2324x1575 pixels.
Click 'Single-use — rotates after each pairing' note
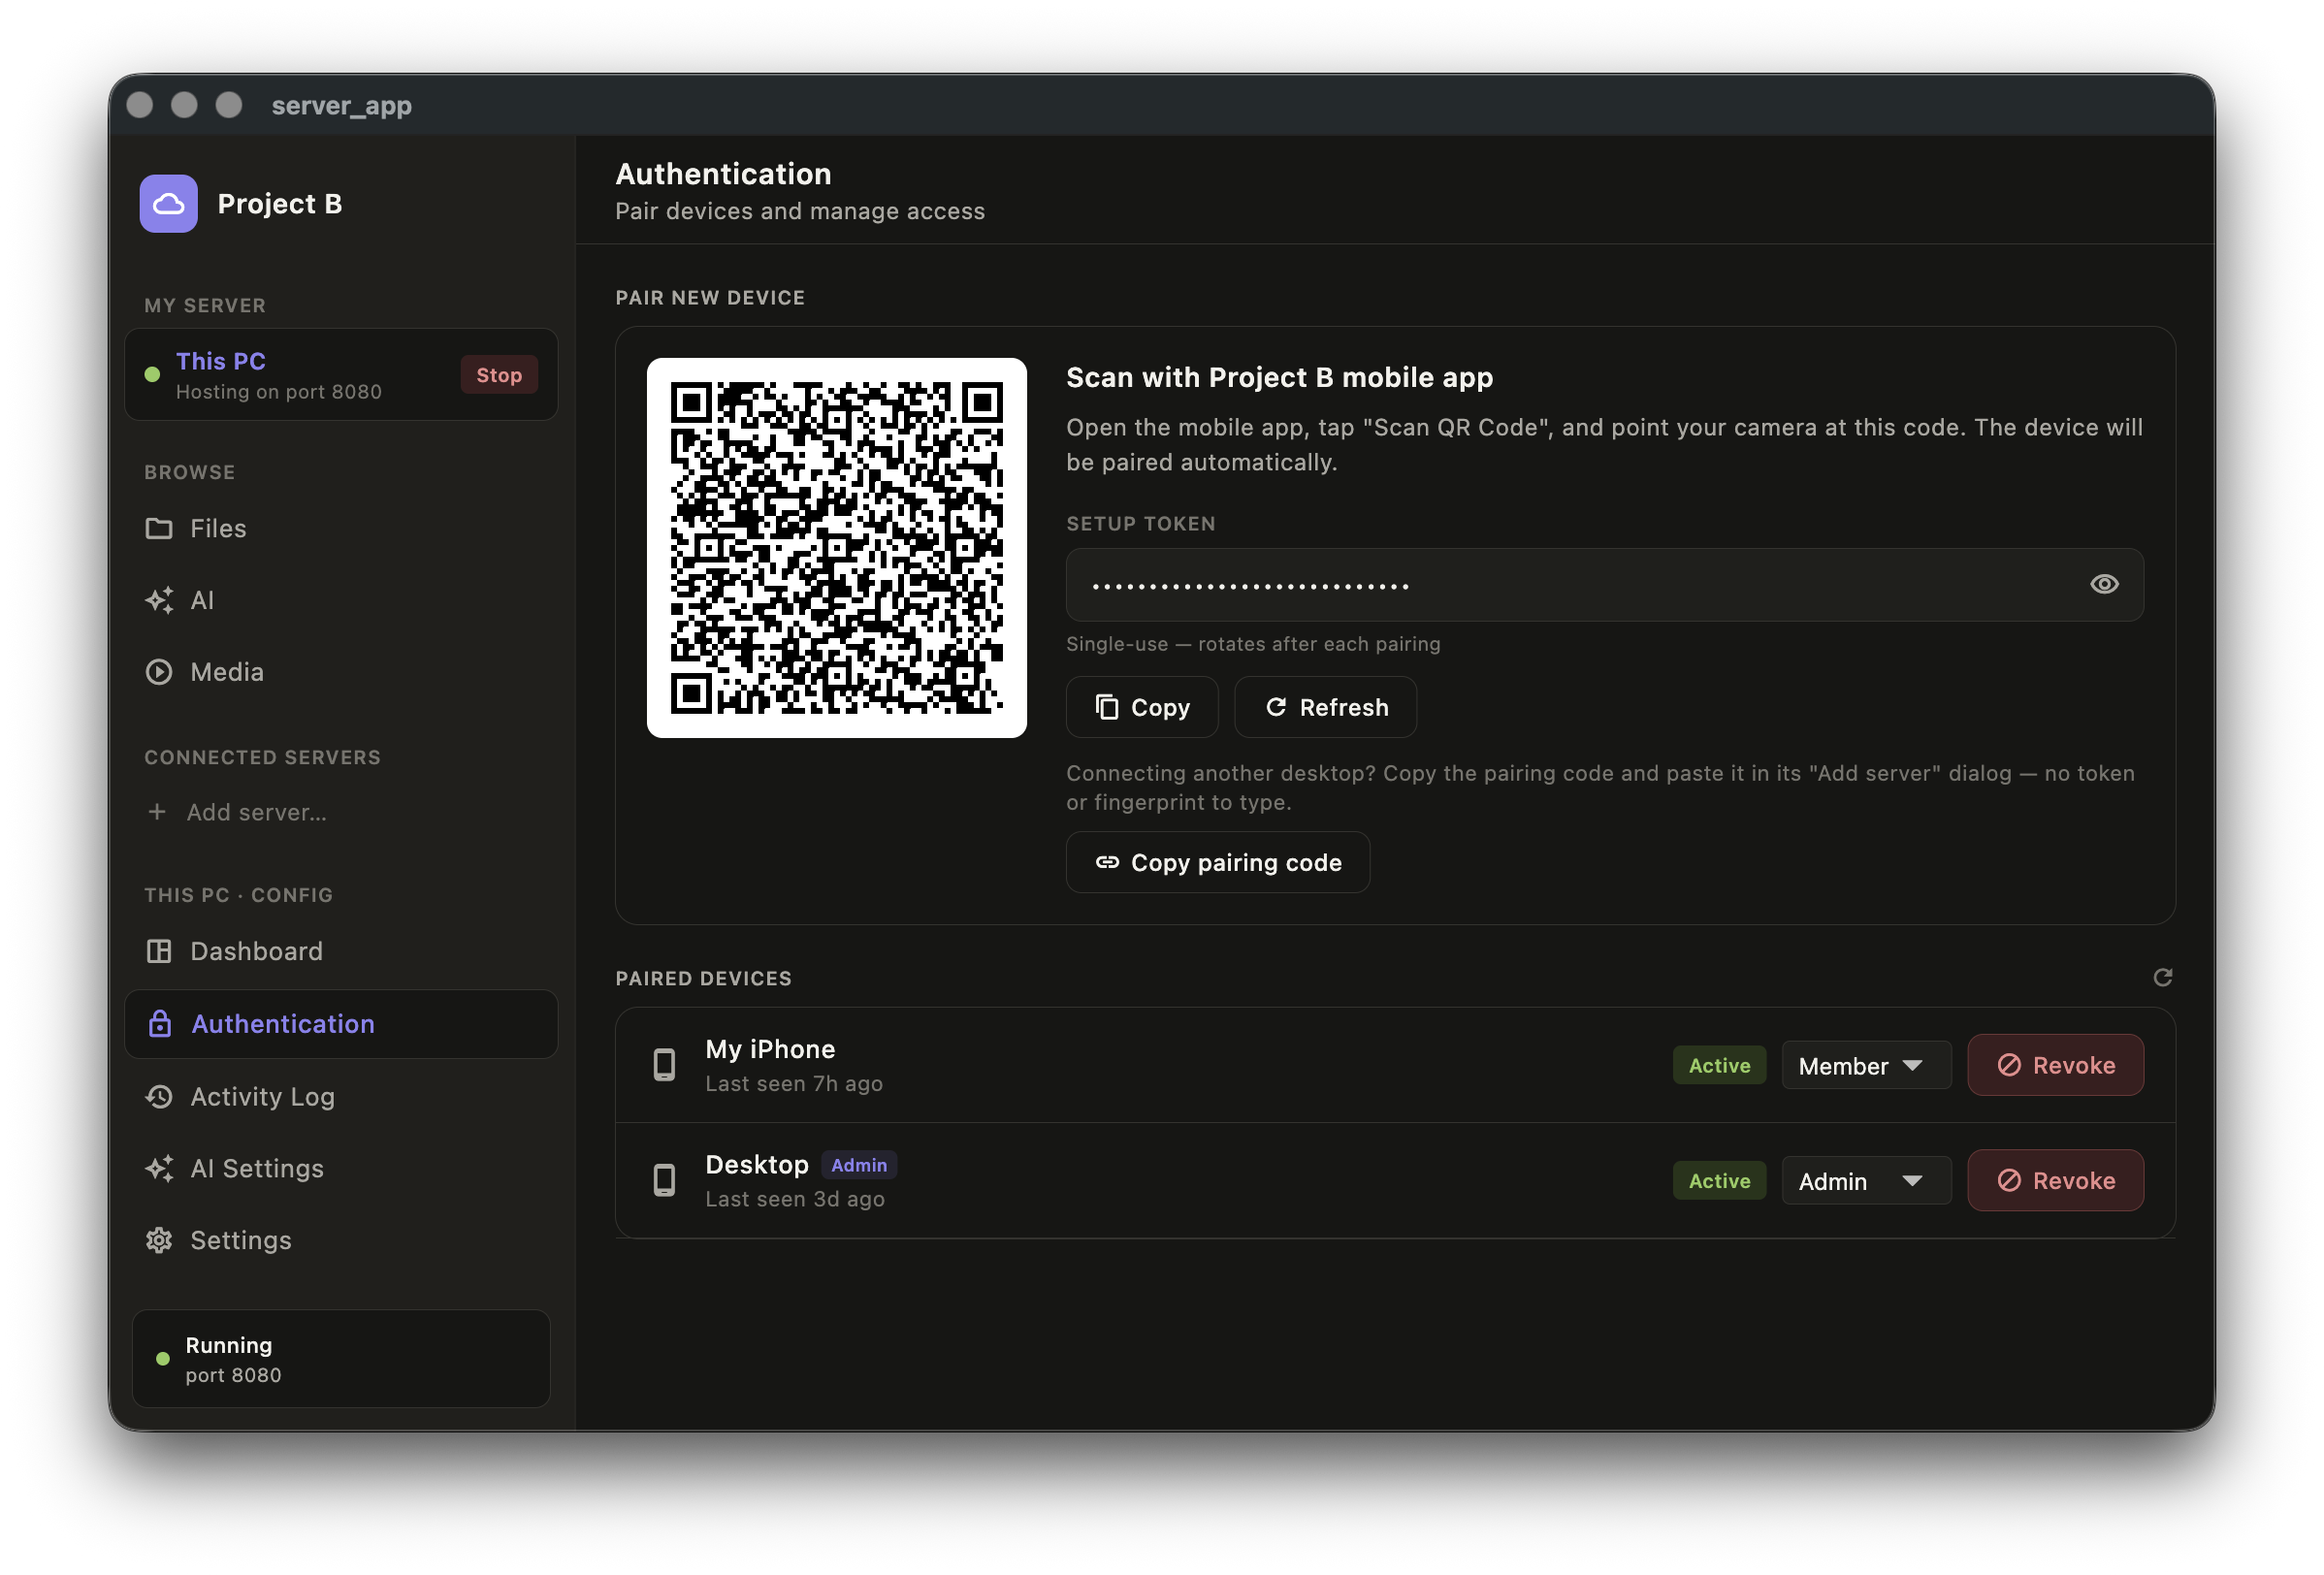[1253, 644]
